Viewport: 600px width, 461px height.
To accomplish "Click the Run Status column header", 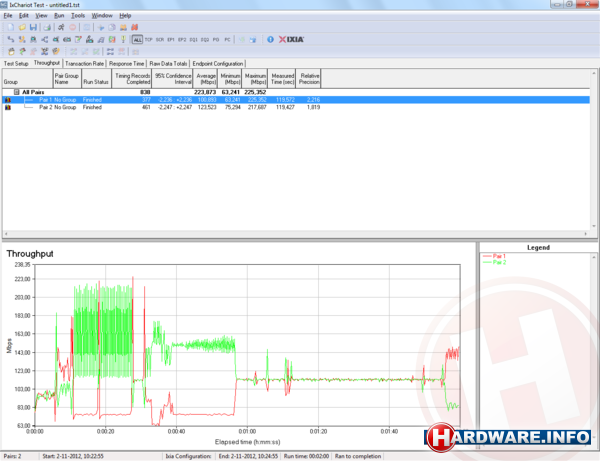I will click(97, 78).
